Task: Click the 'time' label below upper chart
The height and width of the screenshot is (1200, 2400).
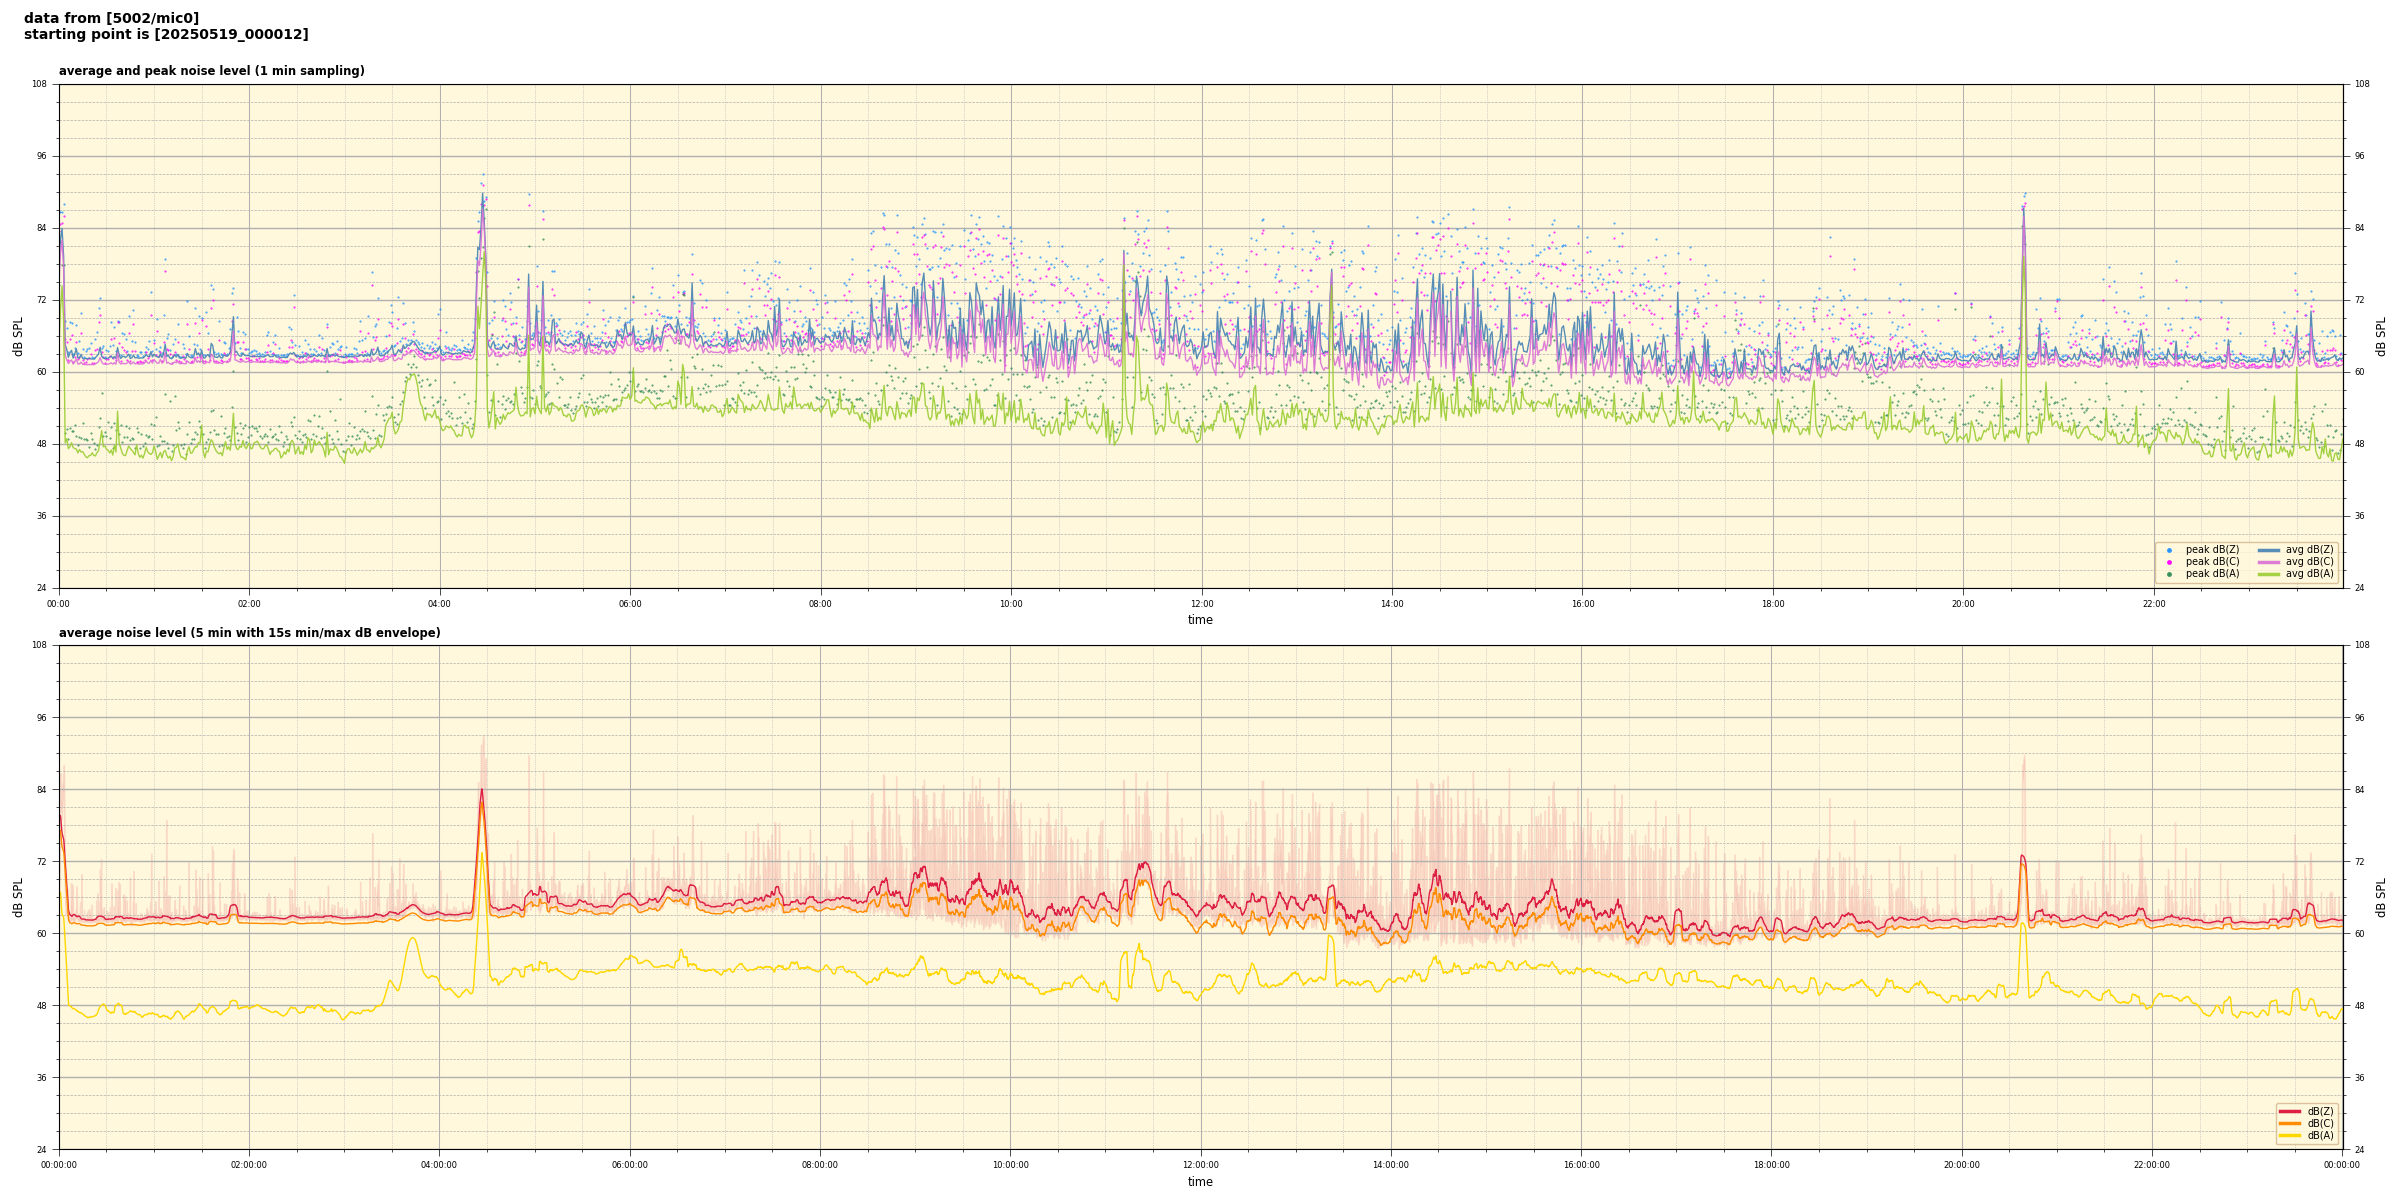Action: point(1200,620)
